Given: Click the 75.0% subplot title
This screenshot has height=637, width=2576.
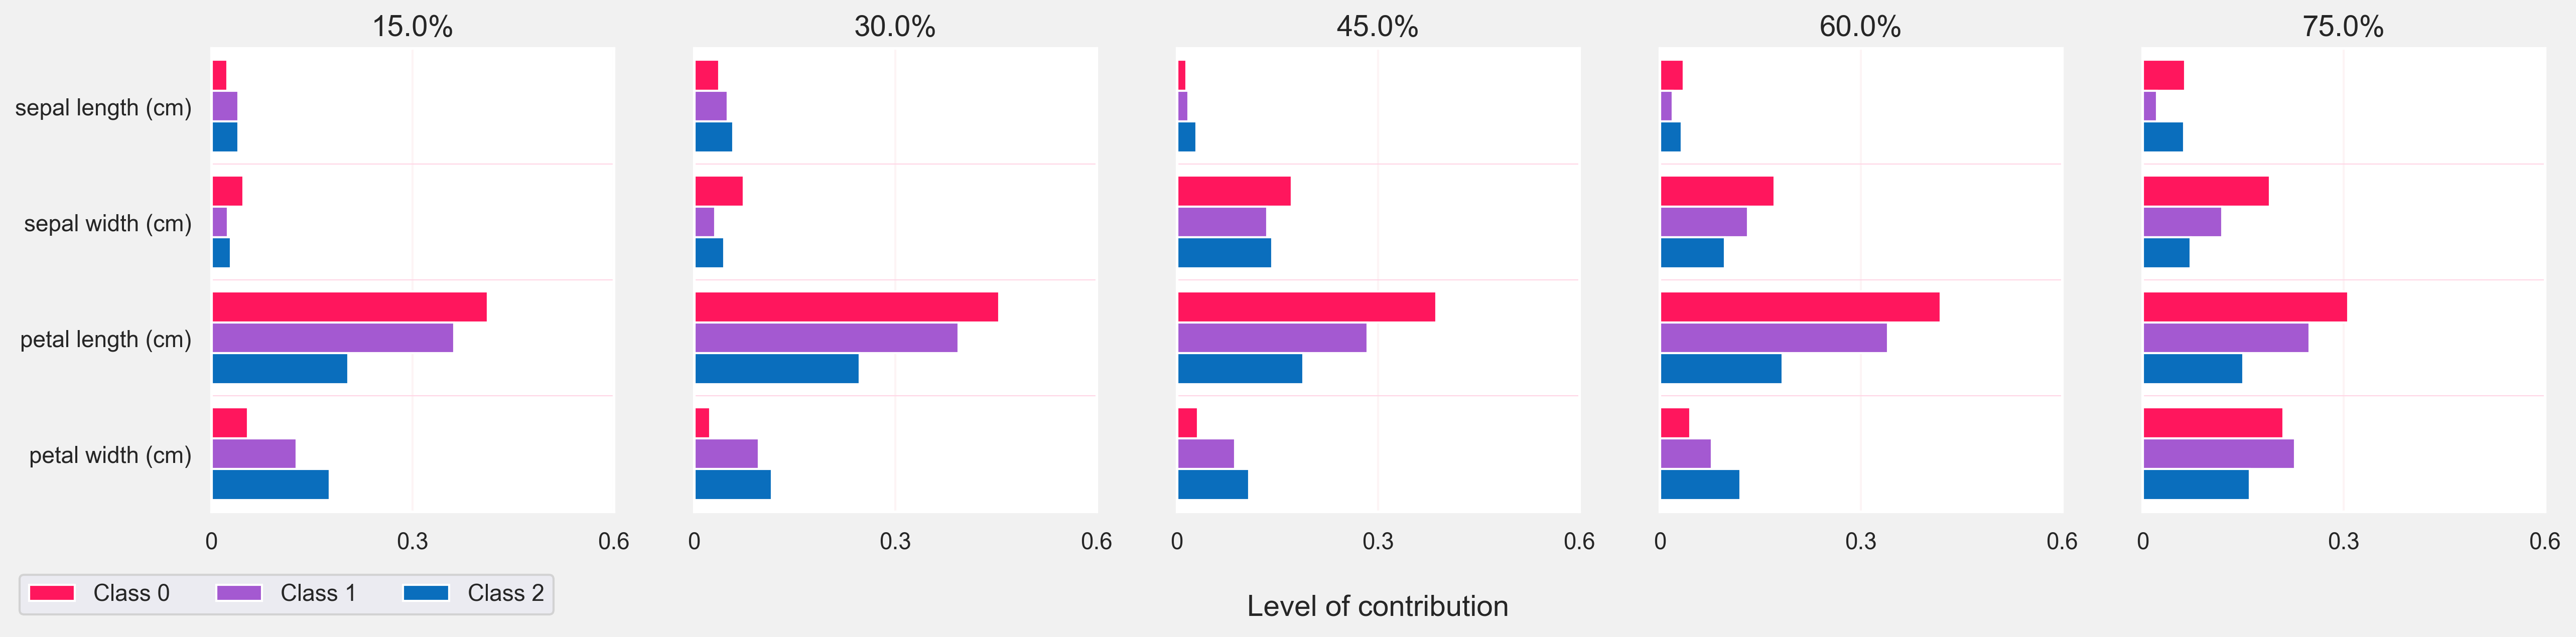Looking at the screenshot, I should tap(2342, 26).
